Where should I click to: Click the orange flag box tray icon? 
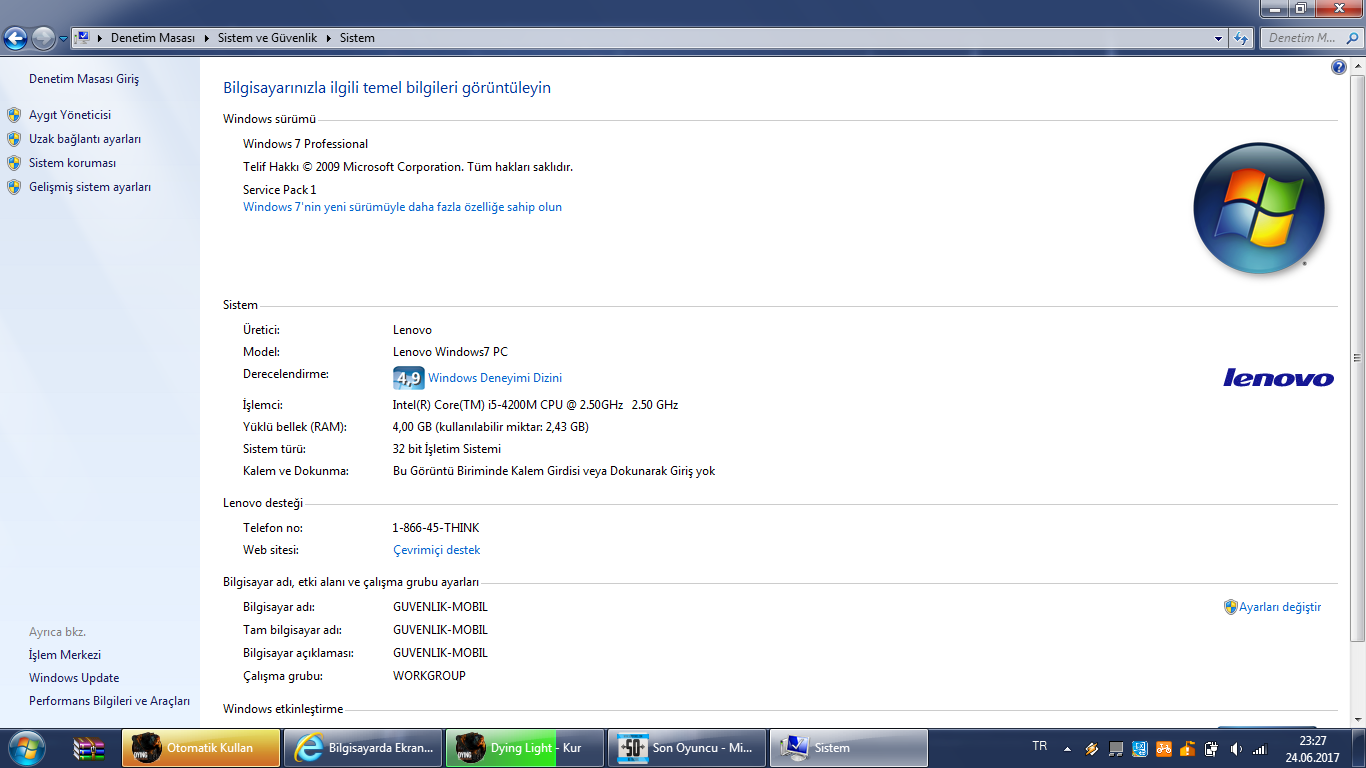[x=1188, y=748]
